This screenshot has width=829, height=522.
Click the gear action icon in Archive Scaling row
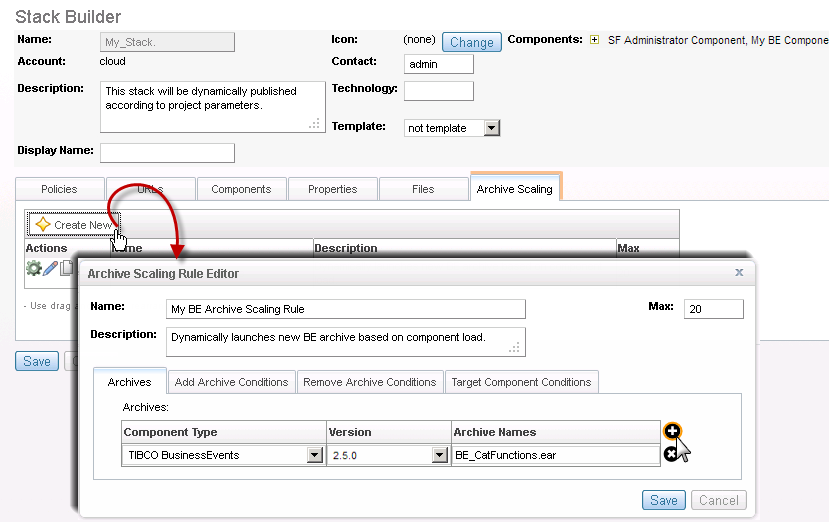click(x=34, y=268)
